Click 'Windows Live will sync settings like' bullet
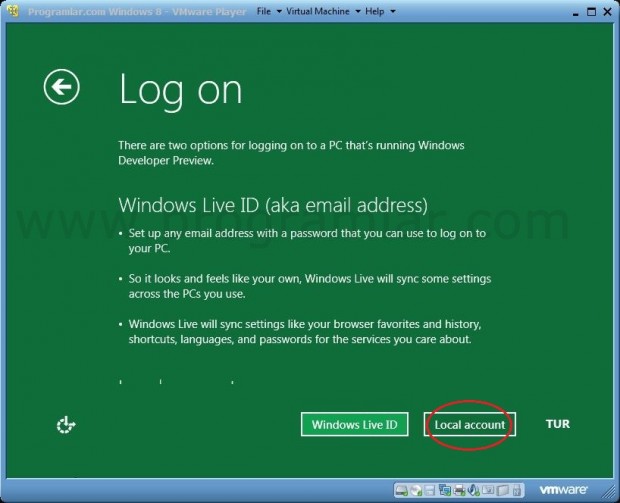The width and height of the screenshot is (620, 503). 304,332
